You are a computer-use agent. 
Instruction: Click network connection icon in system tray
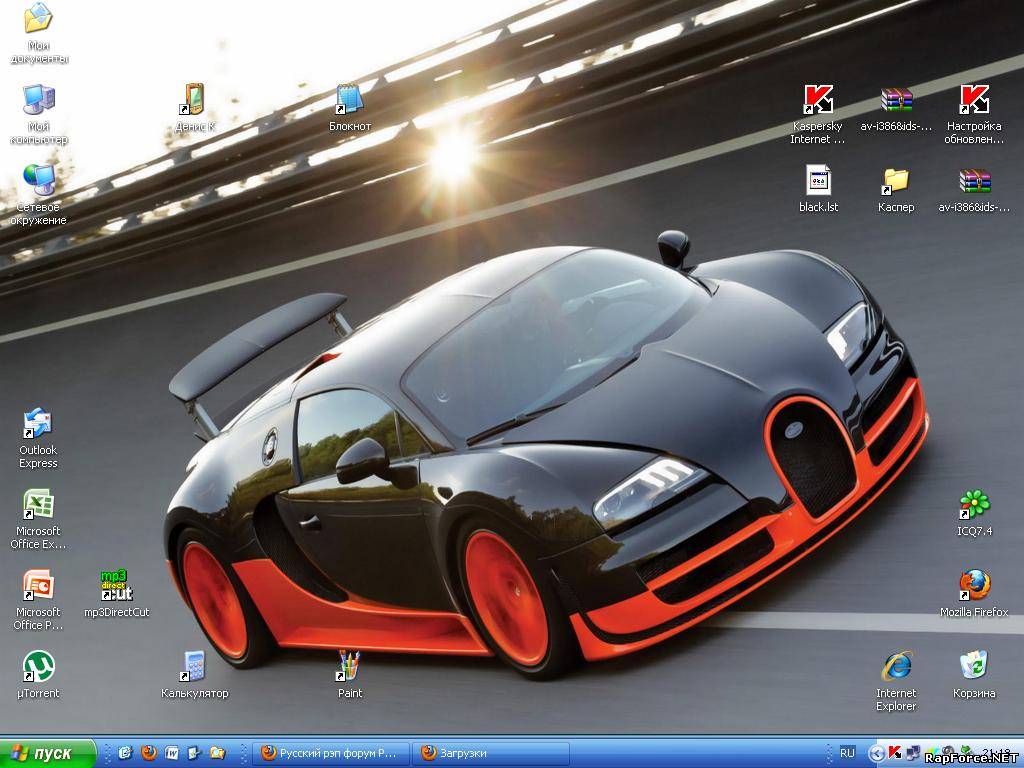click(913, 752)
